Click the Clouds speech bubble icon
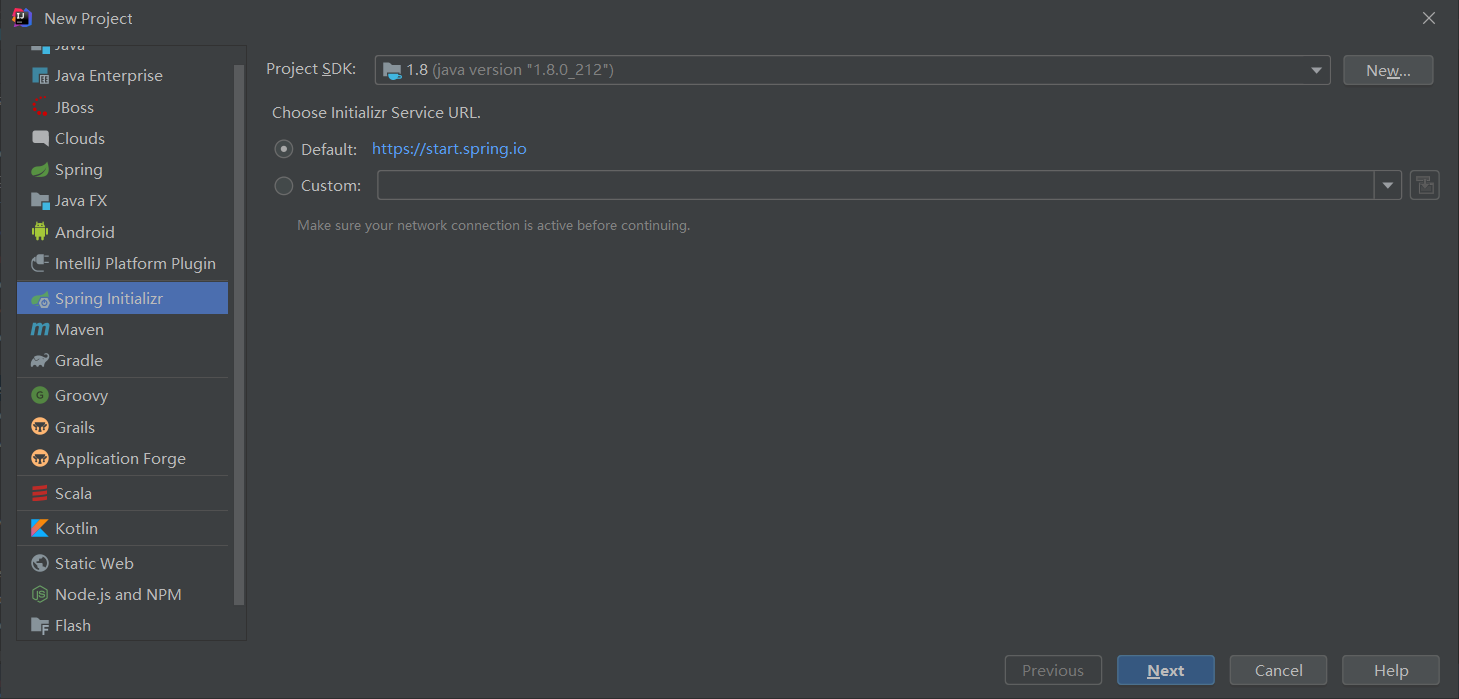The height and width of the screenshot is (699, 1459). [x=40, y=138]
